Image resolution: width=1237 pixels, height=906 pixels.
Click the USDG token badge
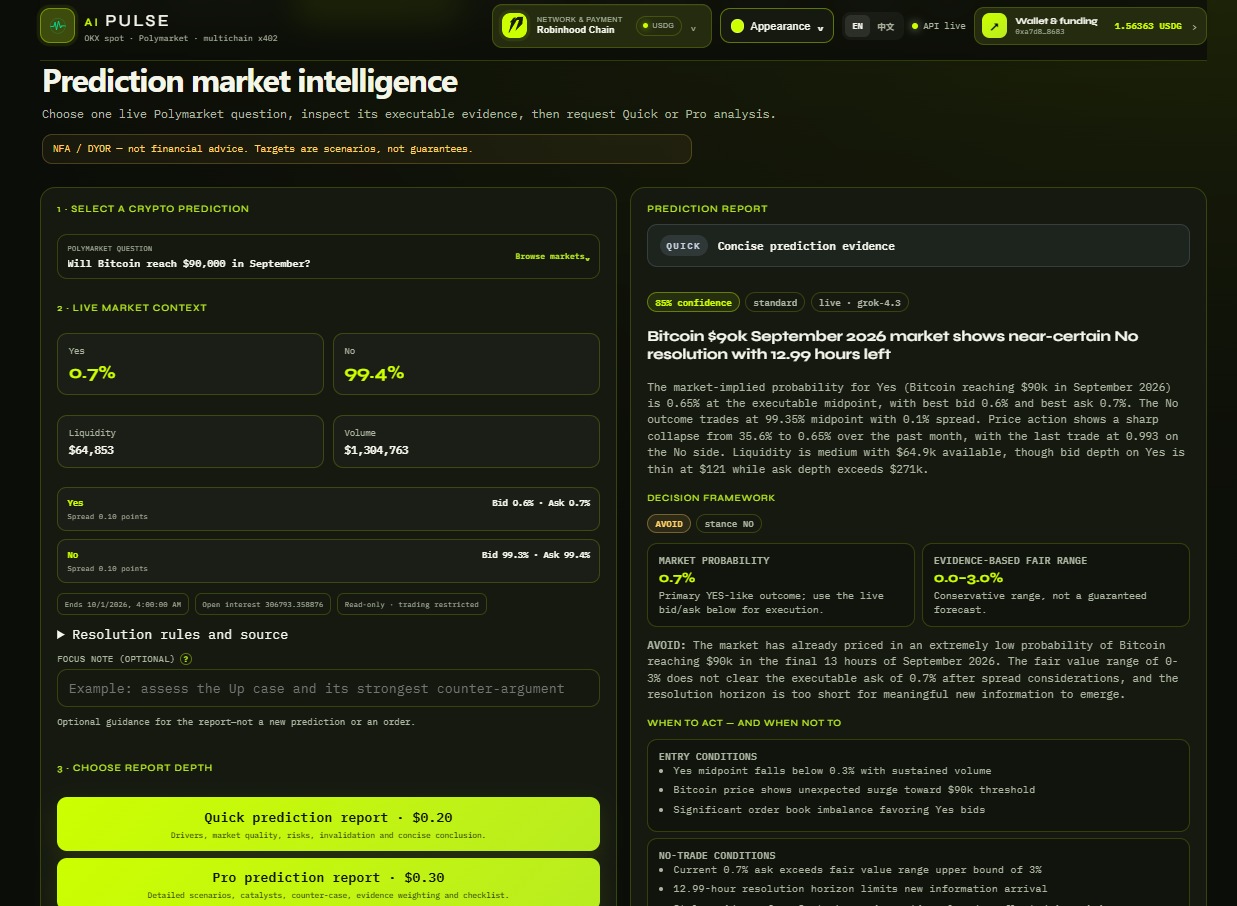point(658,26)
